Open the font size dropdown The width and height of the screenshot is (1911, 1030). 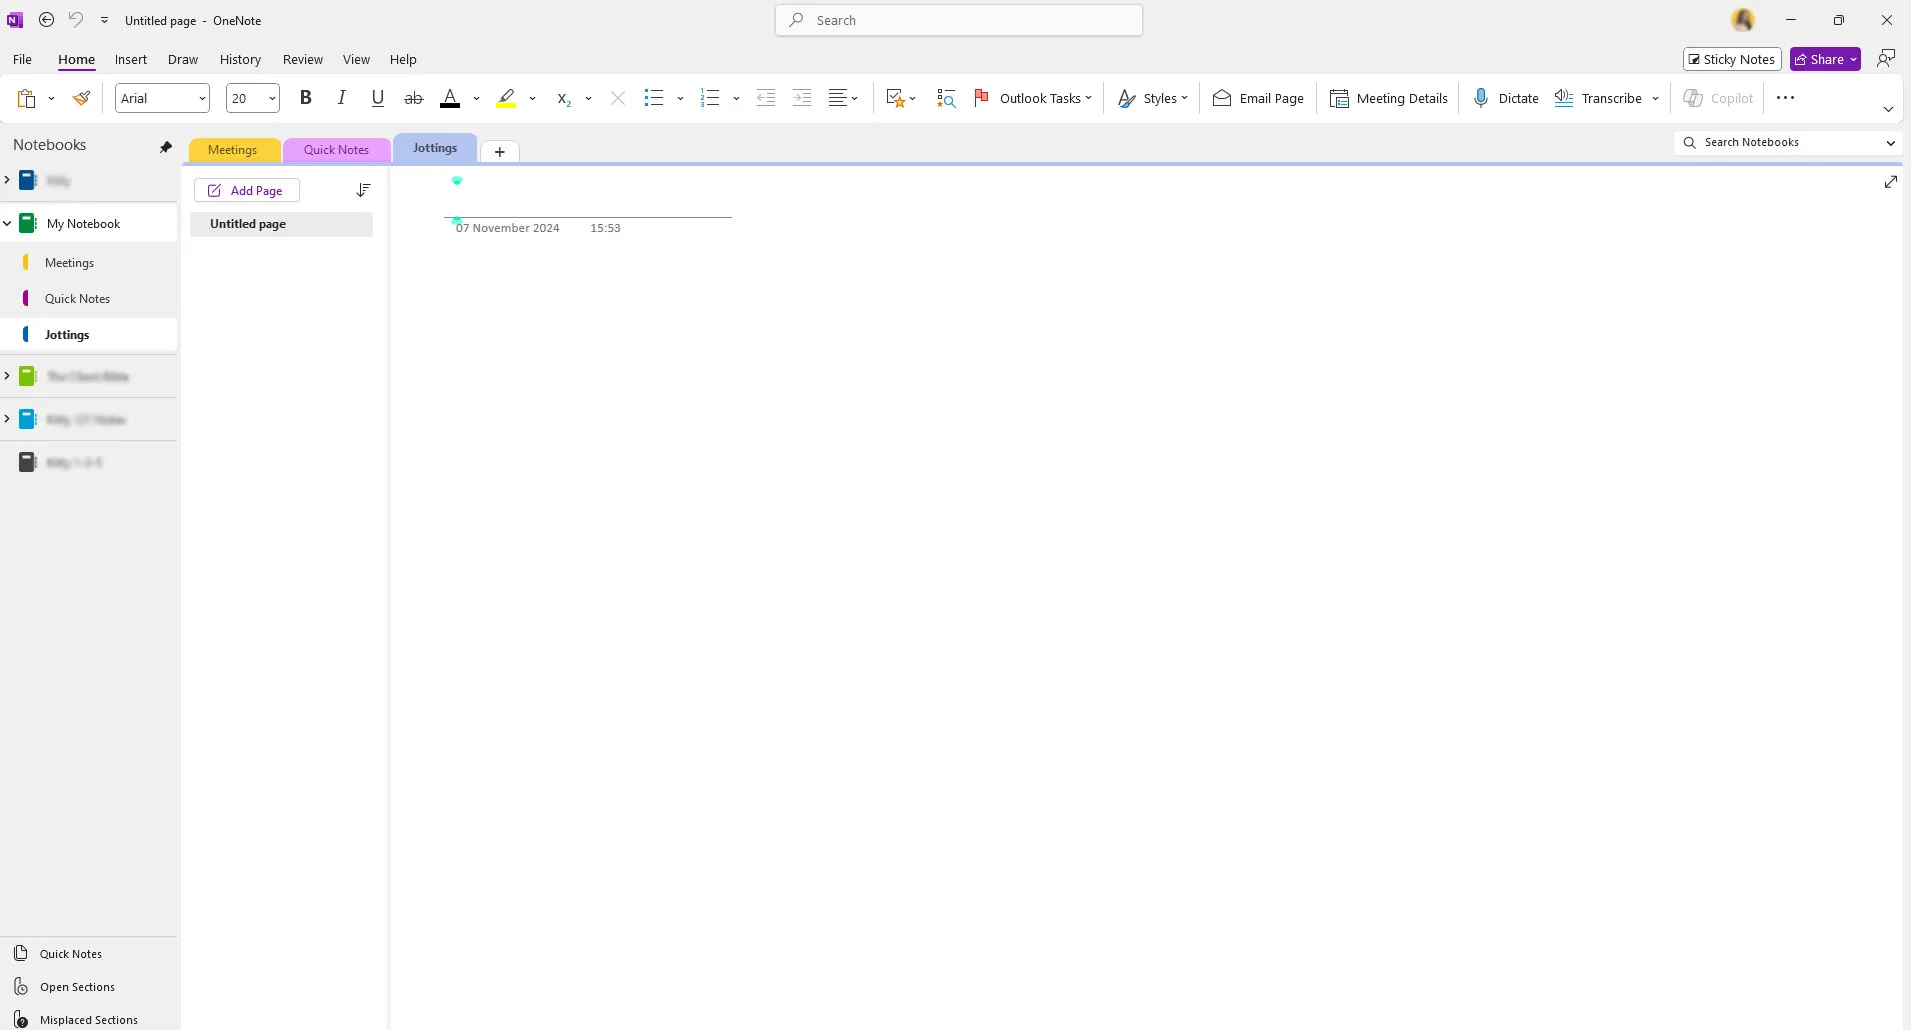coord(271,98)
